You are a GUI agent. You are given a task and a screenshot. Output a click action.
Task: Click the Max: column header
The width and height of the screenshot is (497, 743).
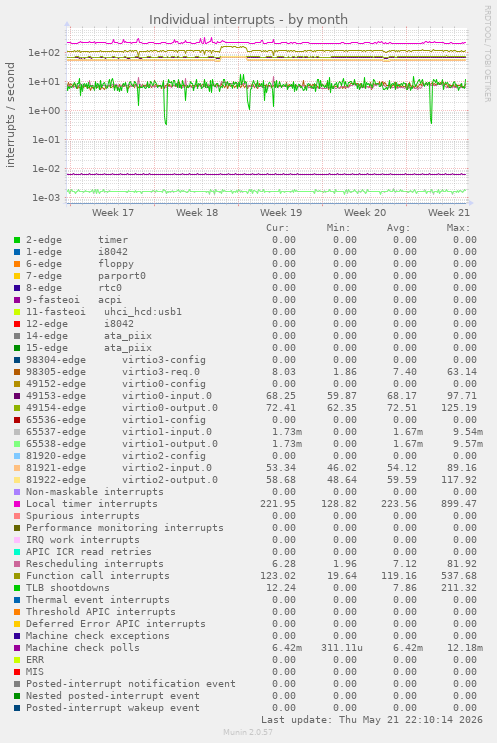pyautogui.click(x=458, y=228)
